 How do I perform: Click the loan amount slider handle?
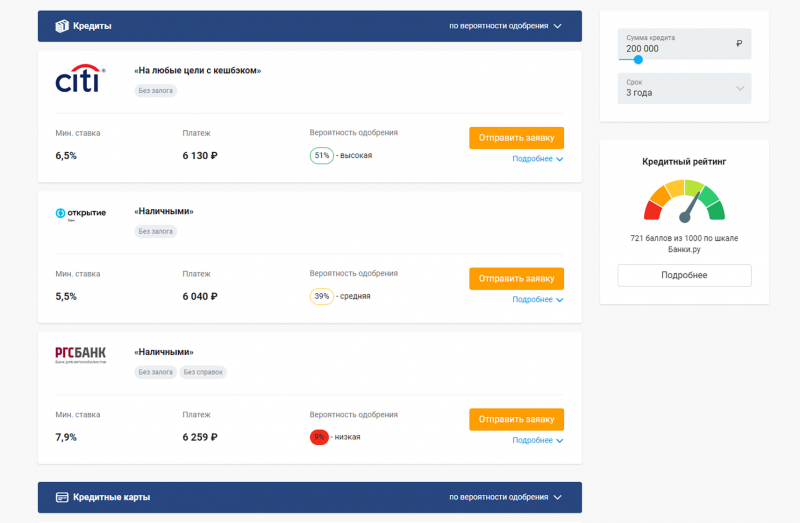click(638, 60)
